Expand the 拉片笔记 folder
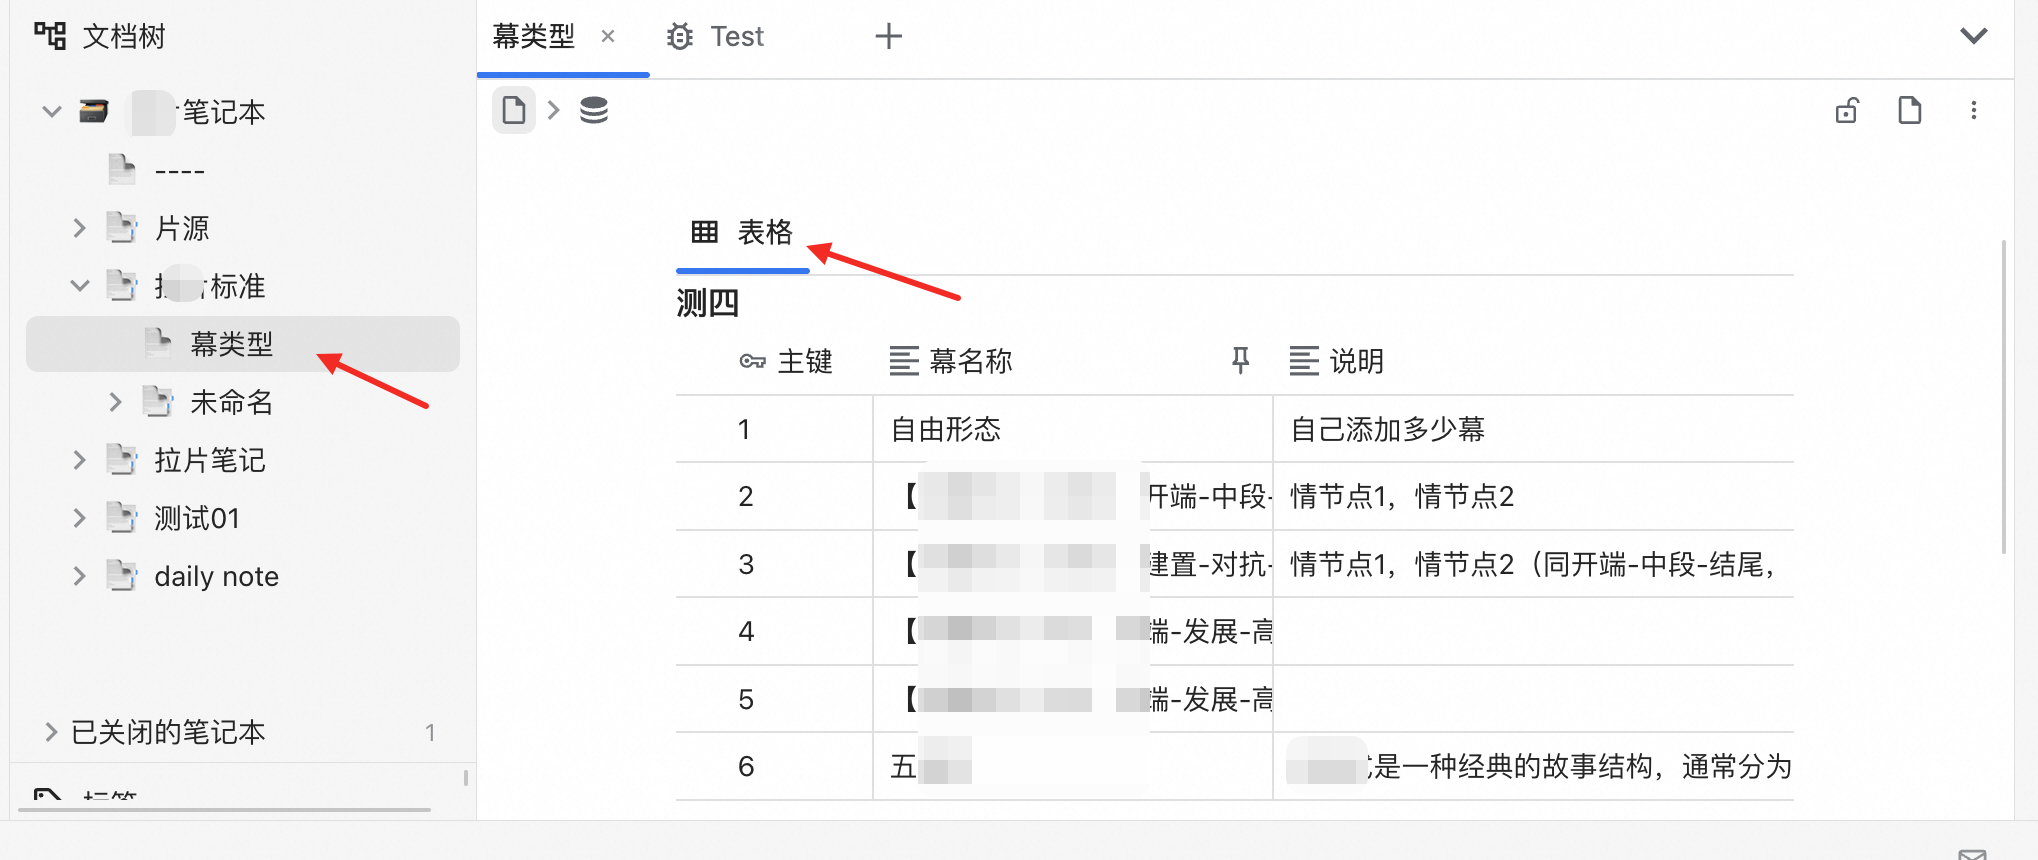Viewport: 2038px width, 860px height. tap(80, 460)
